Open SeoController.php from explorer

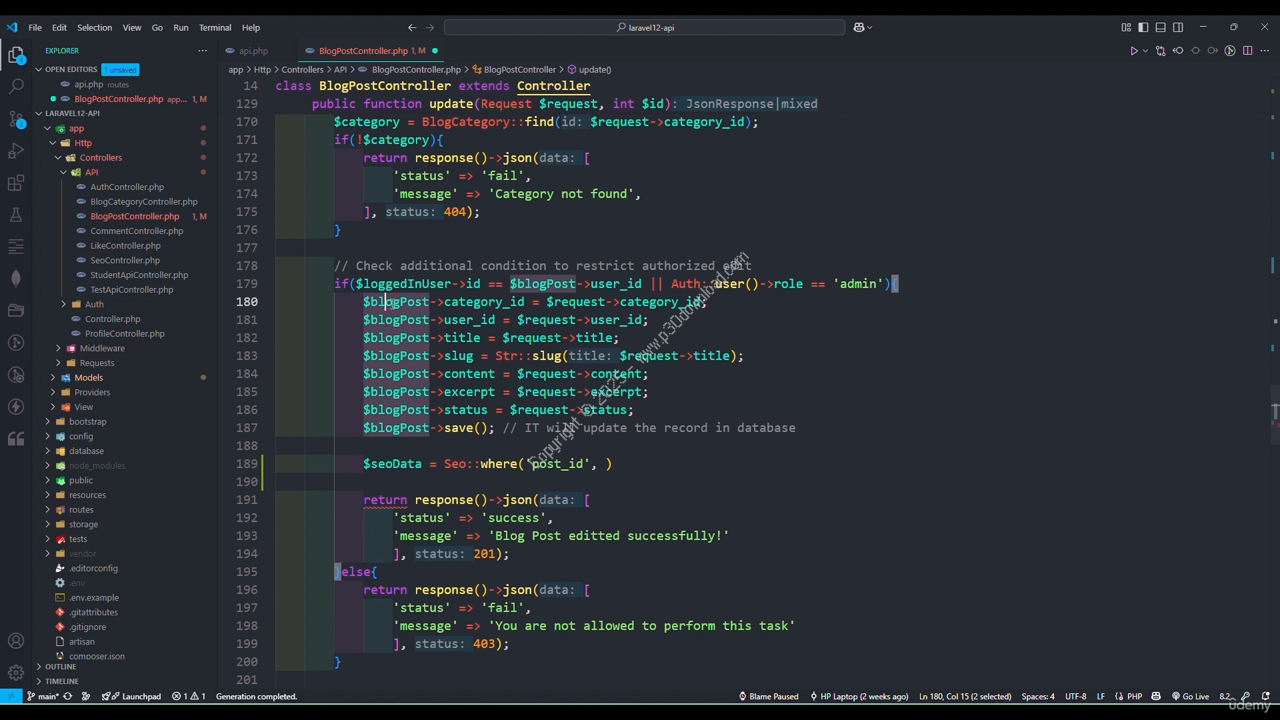[x=125, y=260]
